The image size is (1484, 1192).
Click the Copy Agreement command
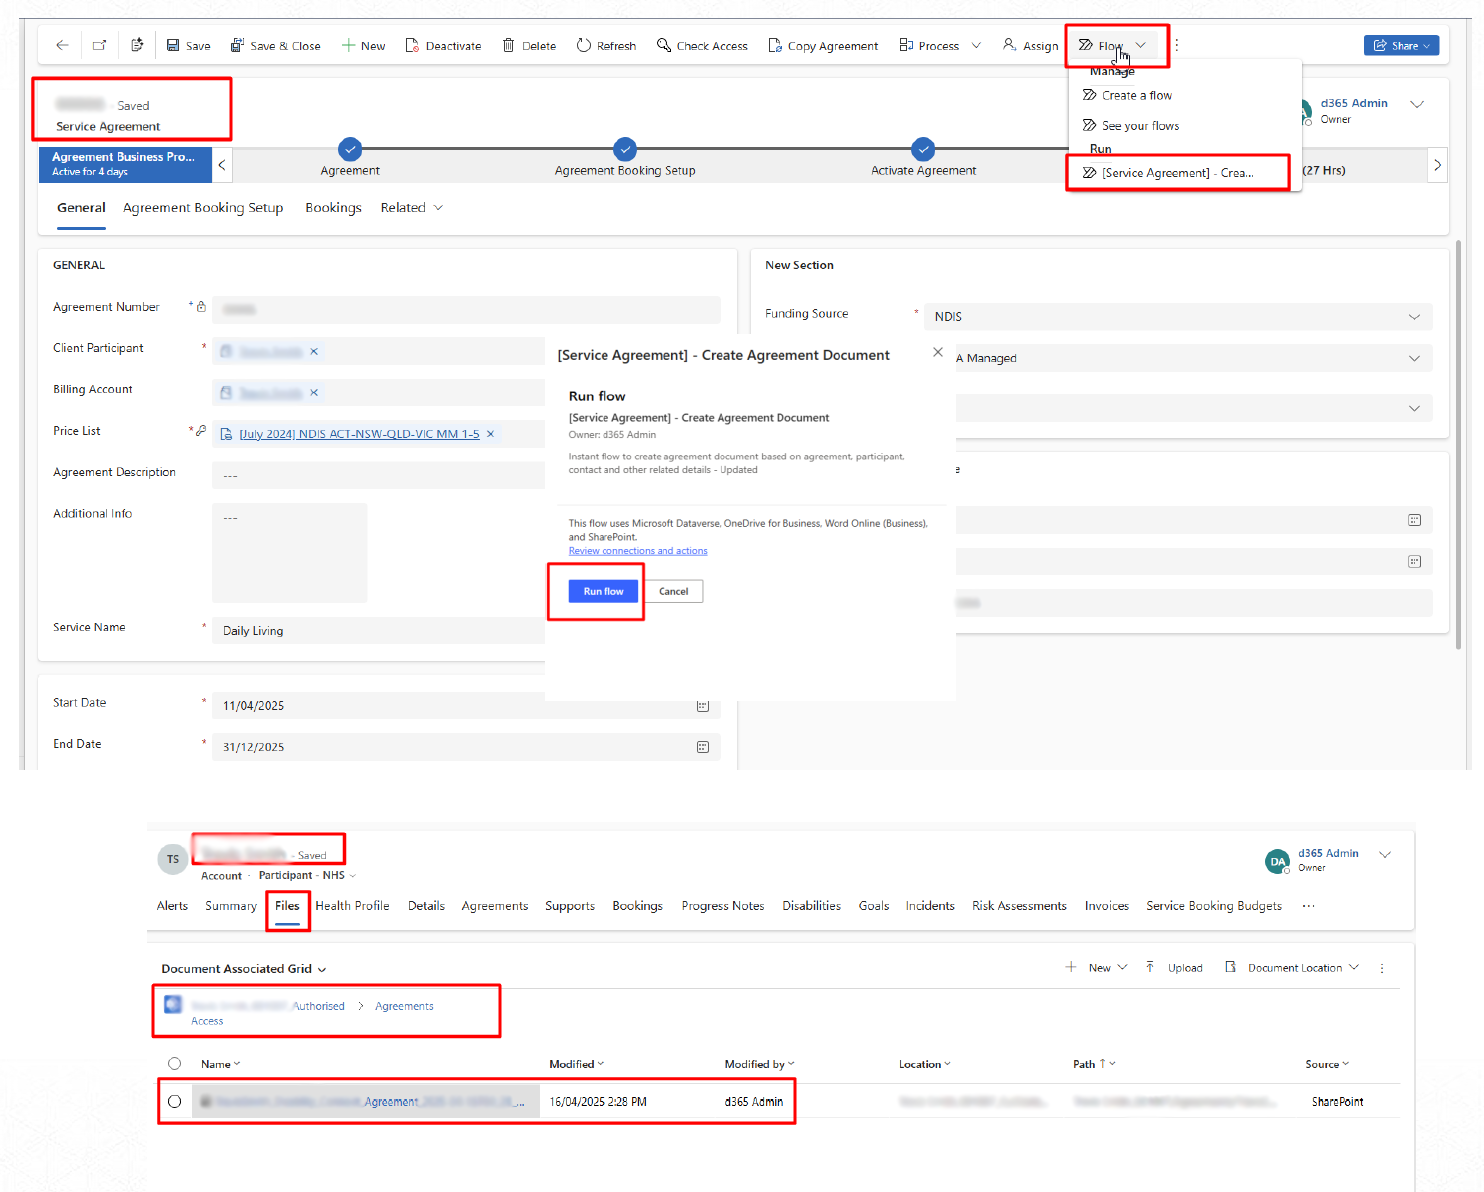pyautogui.click(x=823, y=46)
